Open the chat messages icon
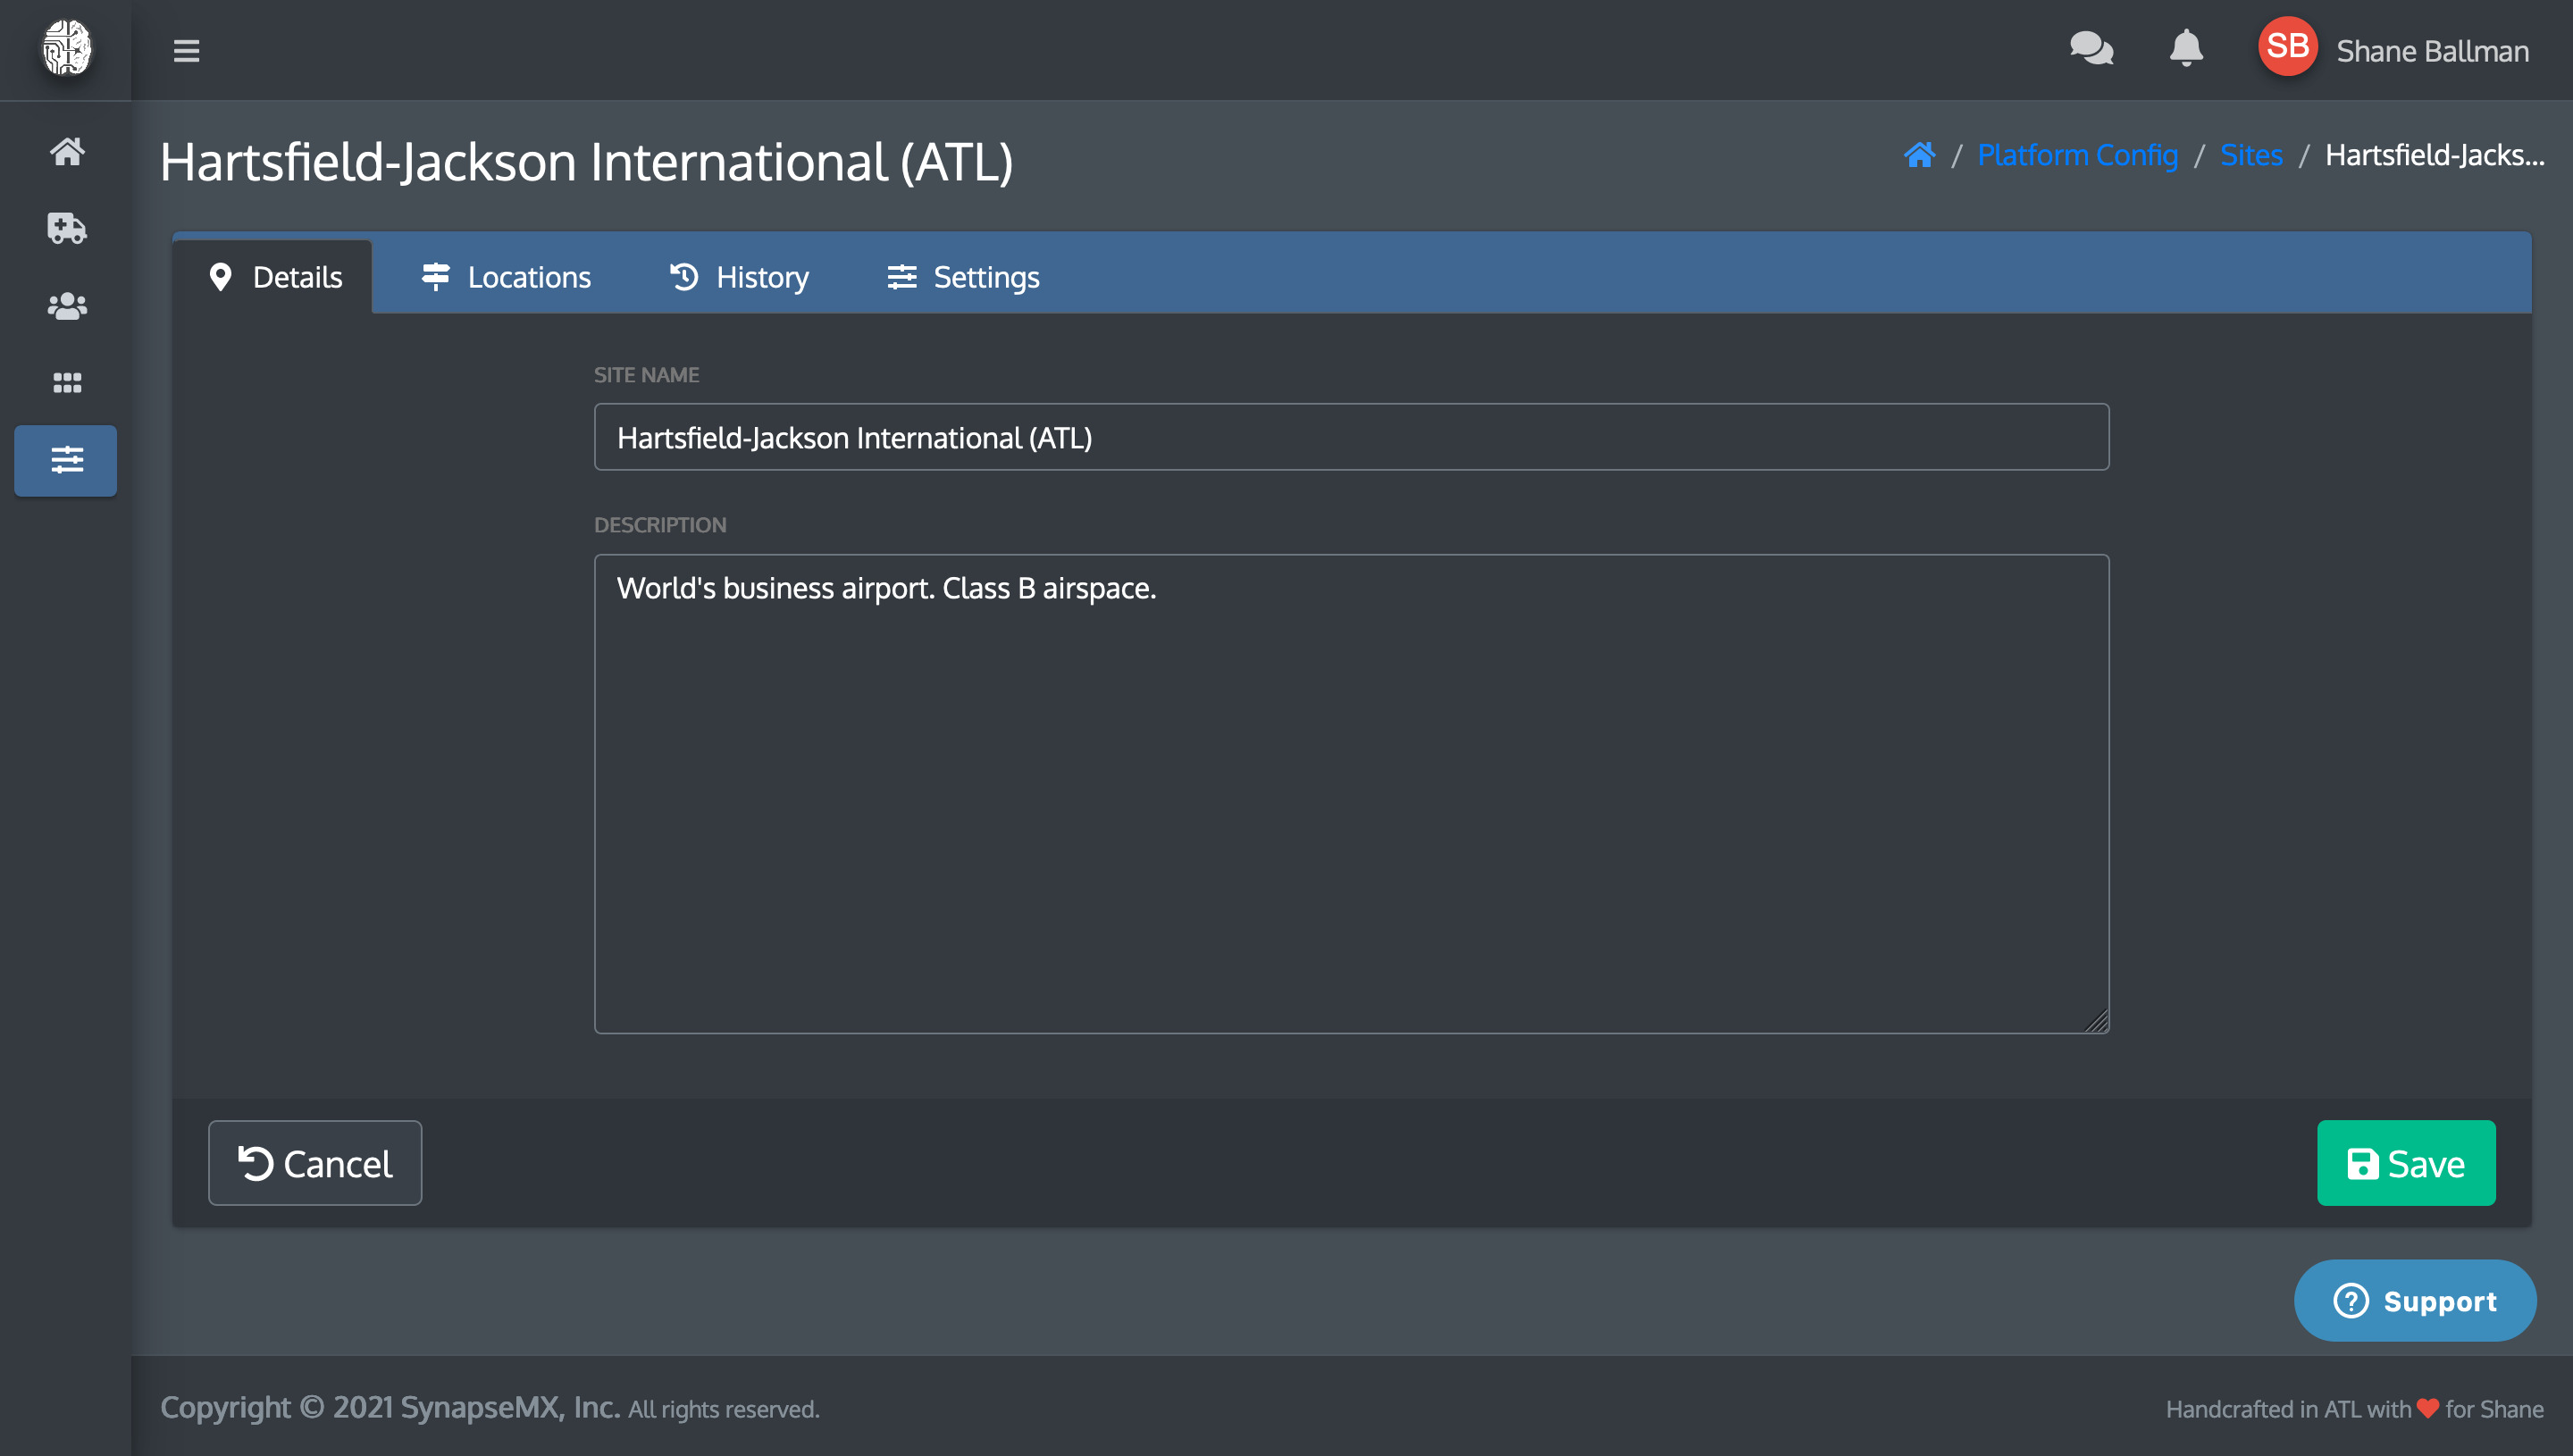The height and width of the screenshot is (1456, 2573). (x=2091, y=49)
